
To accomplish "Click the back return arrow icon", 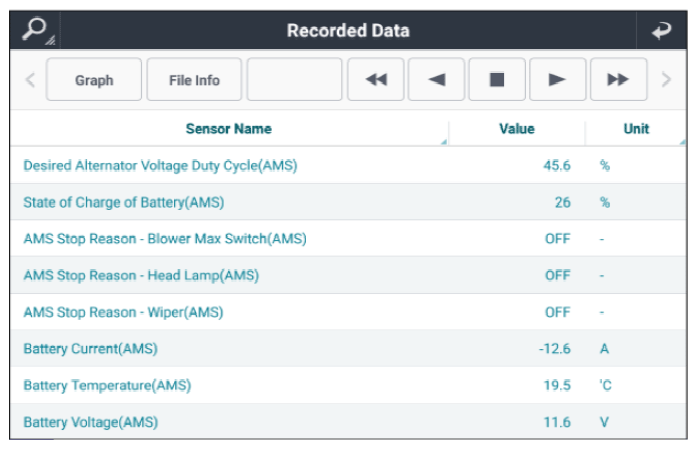I will [x=661, y=30].
